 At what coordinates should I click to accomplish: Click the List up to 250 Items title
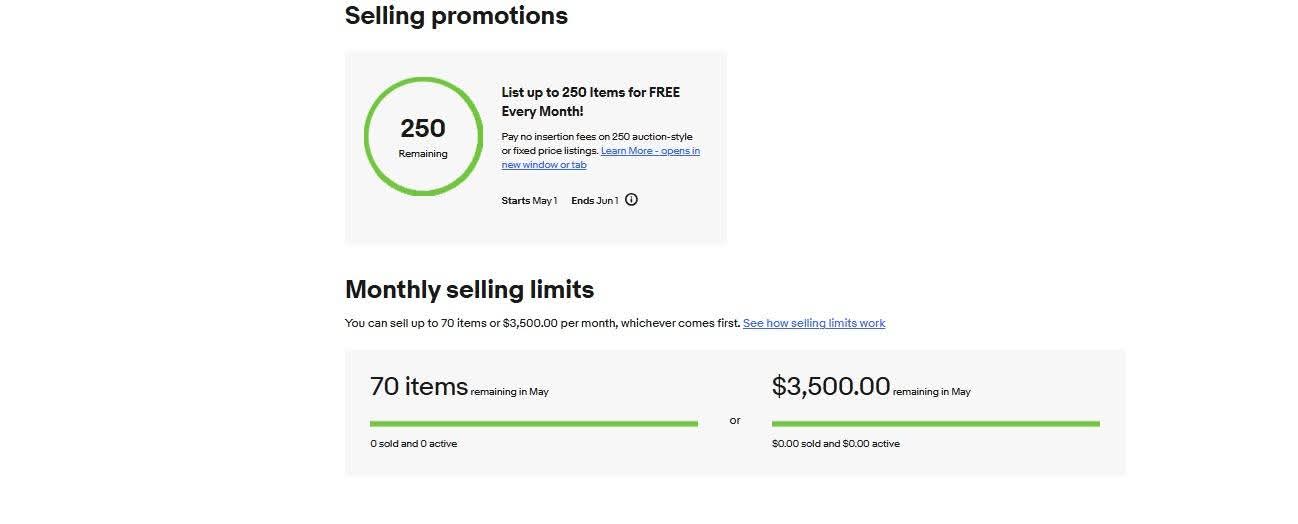tap(591, 102)
